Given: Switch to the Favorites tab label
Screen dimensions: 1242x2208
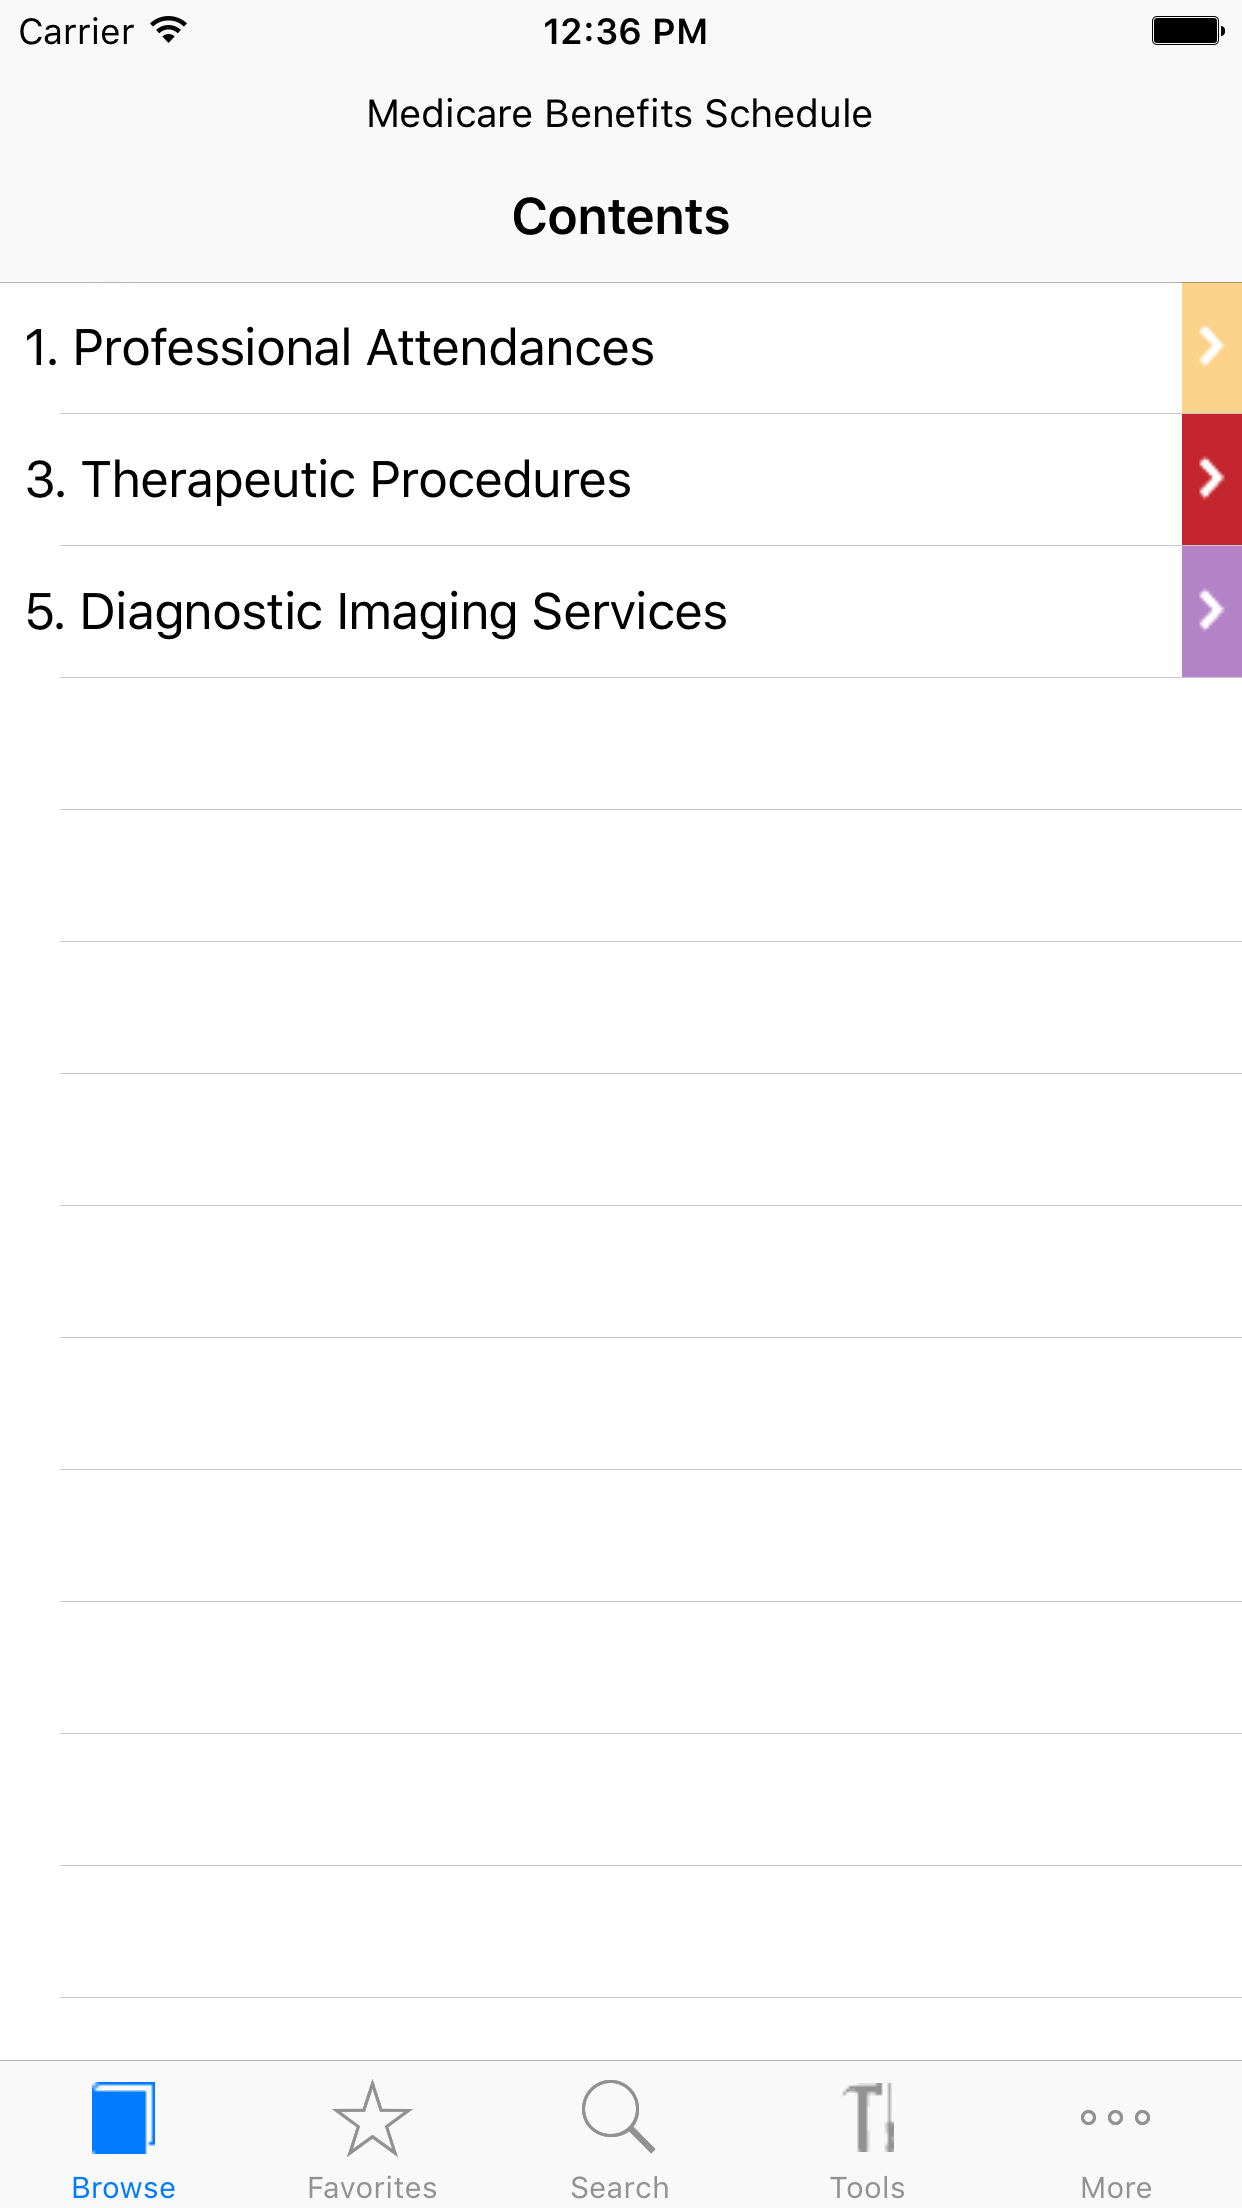Looking at the screenshot, I should pyautogui.click(x=372, y=2187).
